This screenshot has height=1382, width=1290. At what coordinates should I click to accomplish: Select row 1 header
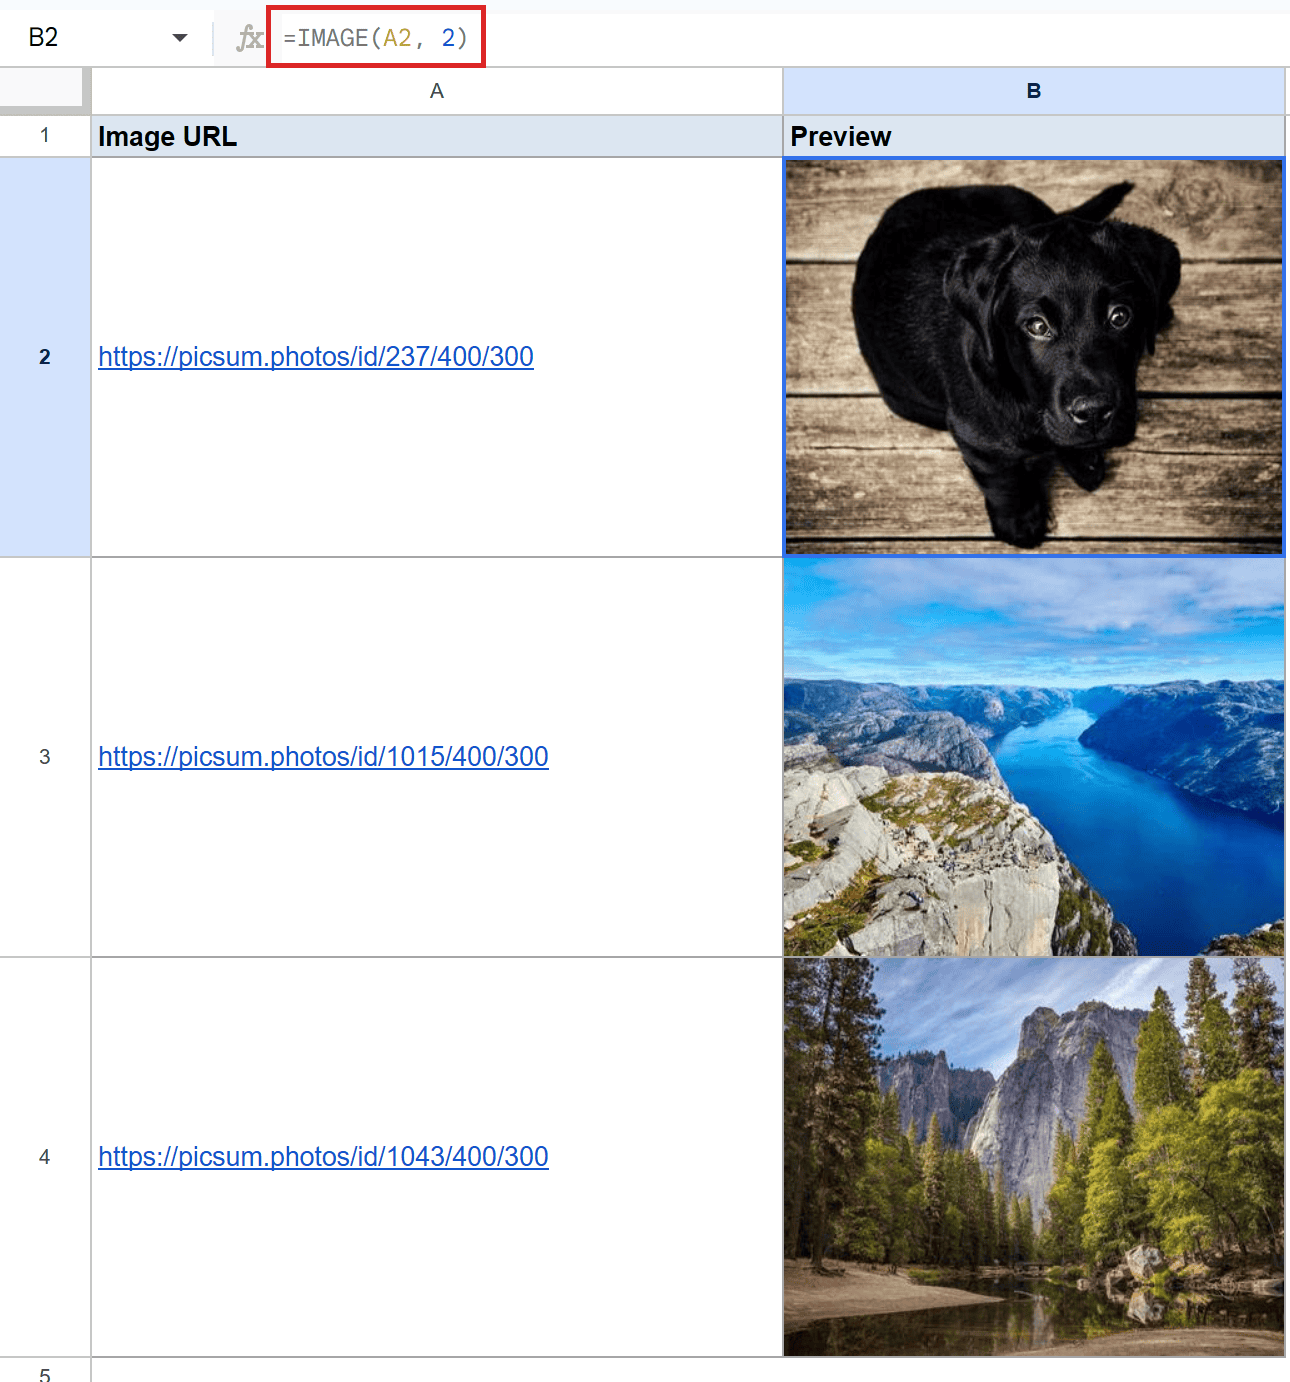pyautogui.click(x=45, y=136)
